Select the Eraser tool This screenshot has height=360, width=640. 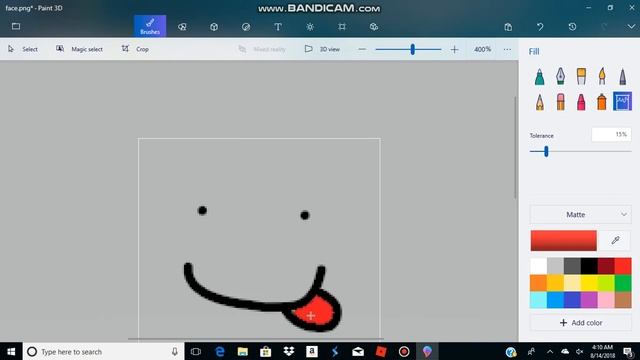click(x=560, y=102)
